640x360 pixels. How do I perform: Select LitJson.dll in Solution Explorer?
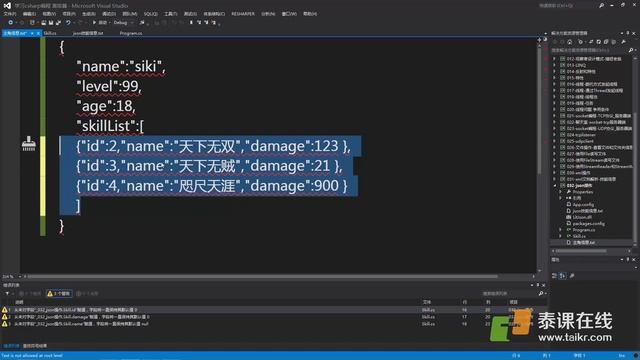(582, 217)
